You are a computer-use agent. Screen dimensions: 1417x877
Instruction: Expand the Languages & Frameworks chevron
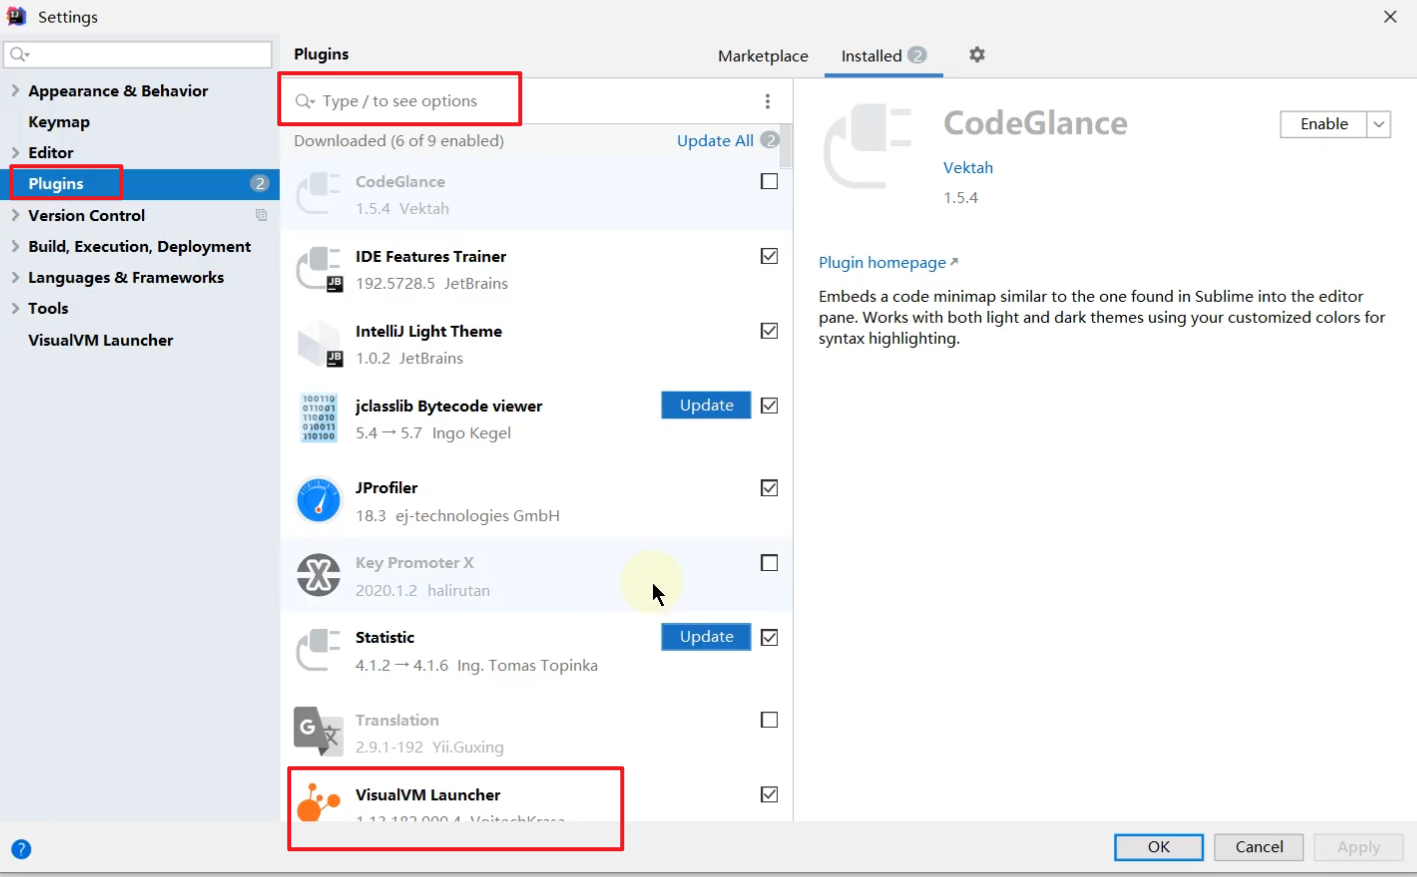click(x=15, y=277)
